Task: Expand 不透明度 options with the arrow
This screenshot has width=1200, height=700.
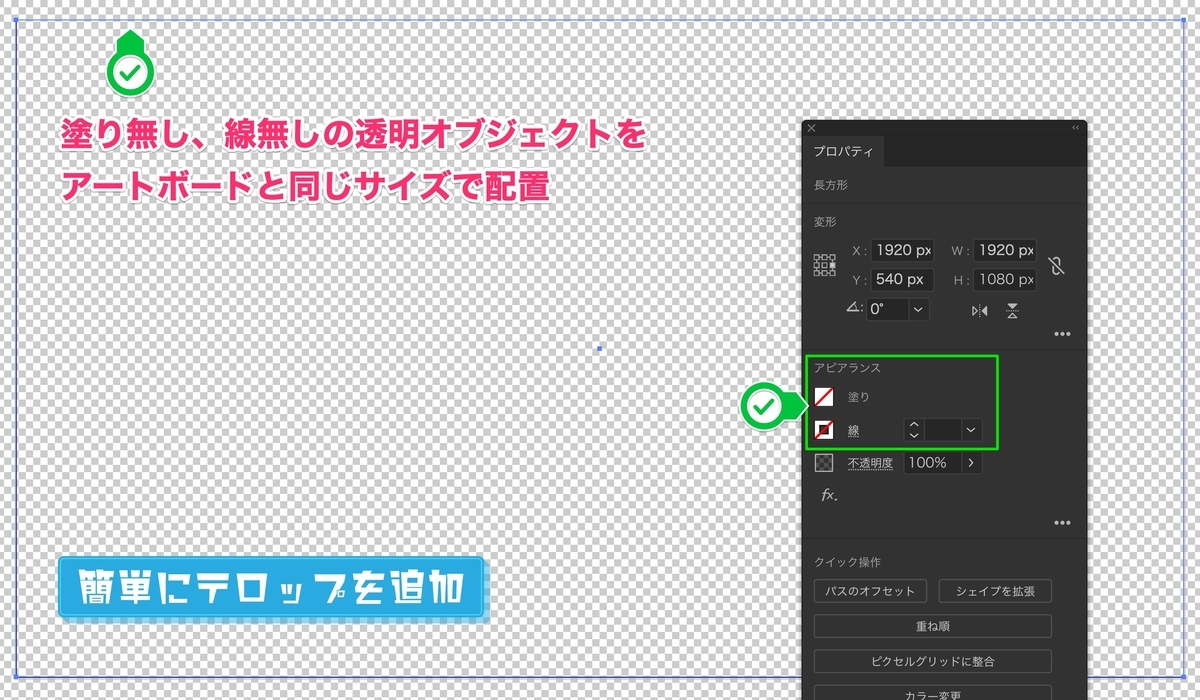Action: click(x=971, y=463)
